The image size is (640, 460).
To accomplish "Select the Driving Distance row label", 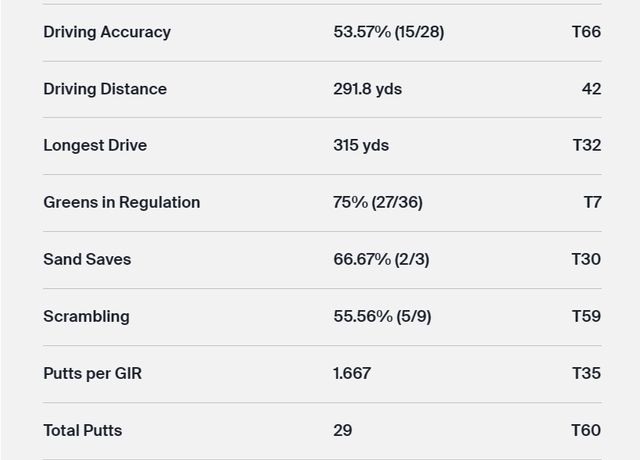I will pyautogui.click(x=105, y=89).
